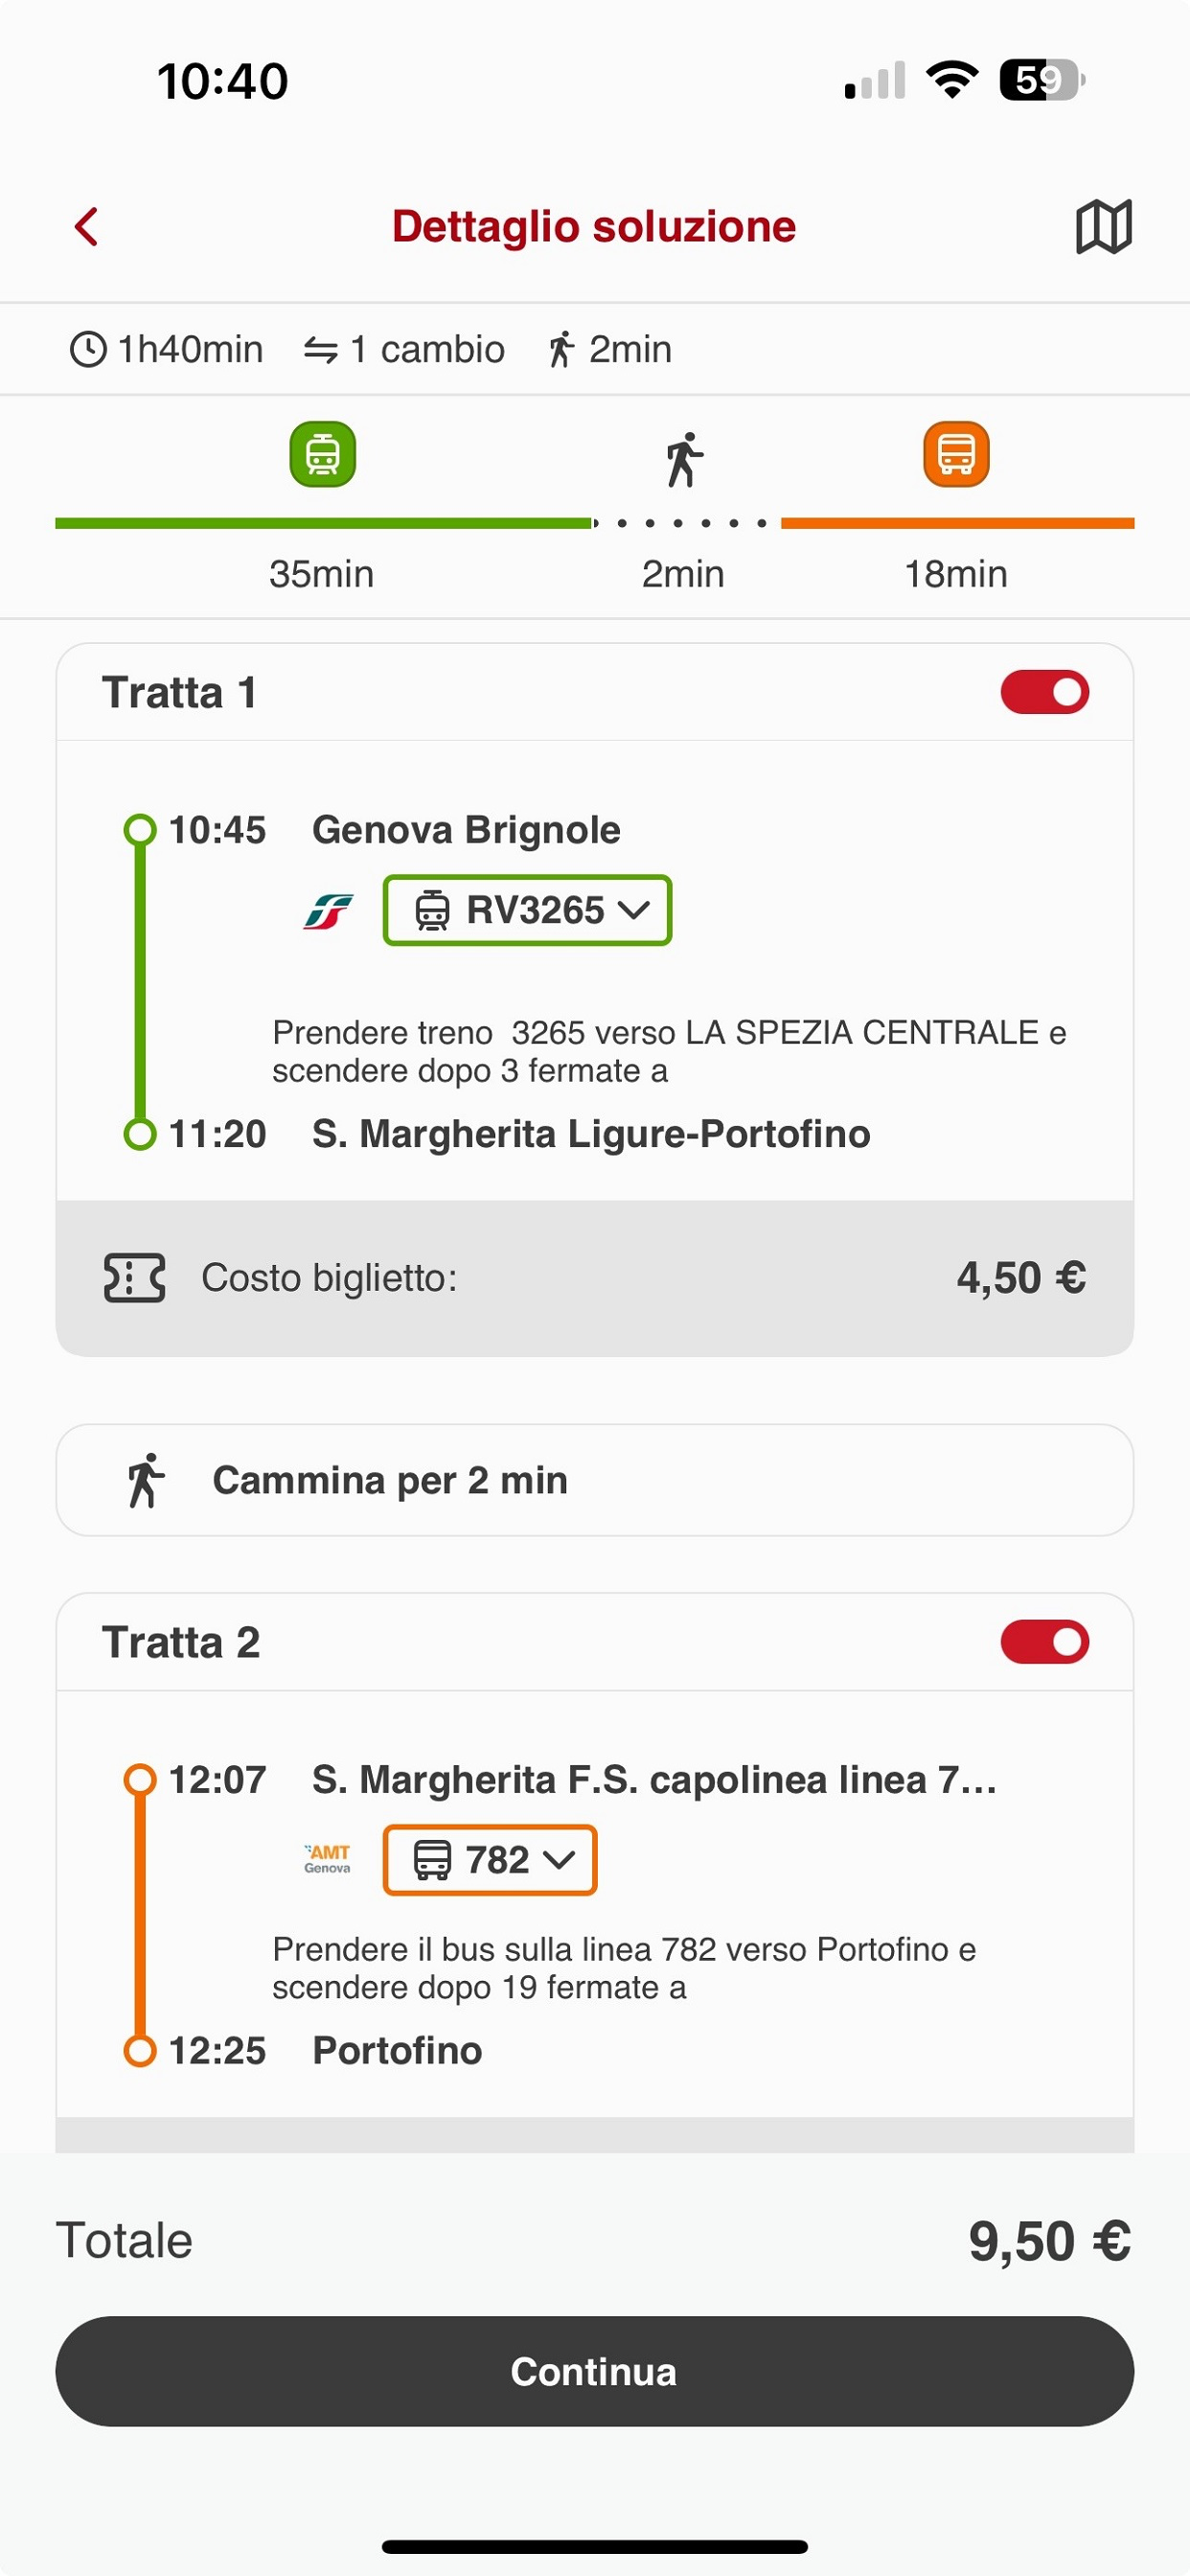Tap the Genova Brignole departure station
The height and width of the screenshot is (2576, 1190).
coord(466,830)
